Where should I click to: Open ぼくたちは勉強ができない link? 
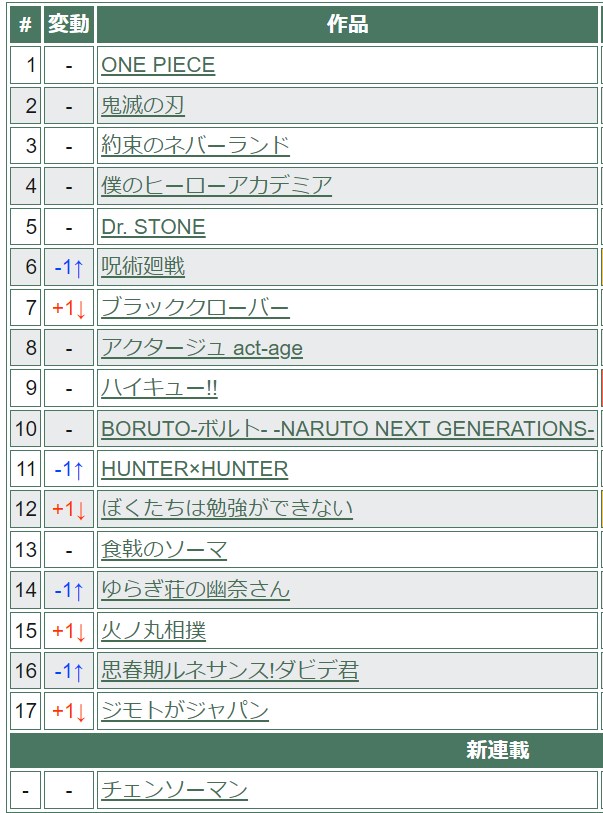(x=227, y=509)
